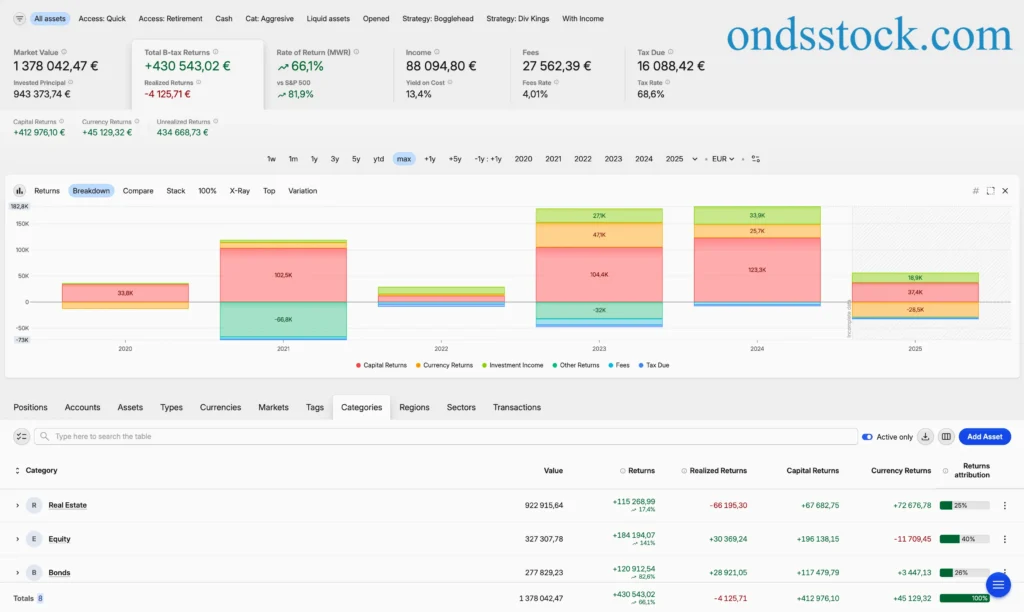Open the blue floating menu button
Screen dimensions: 1024x612
998,585
